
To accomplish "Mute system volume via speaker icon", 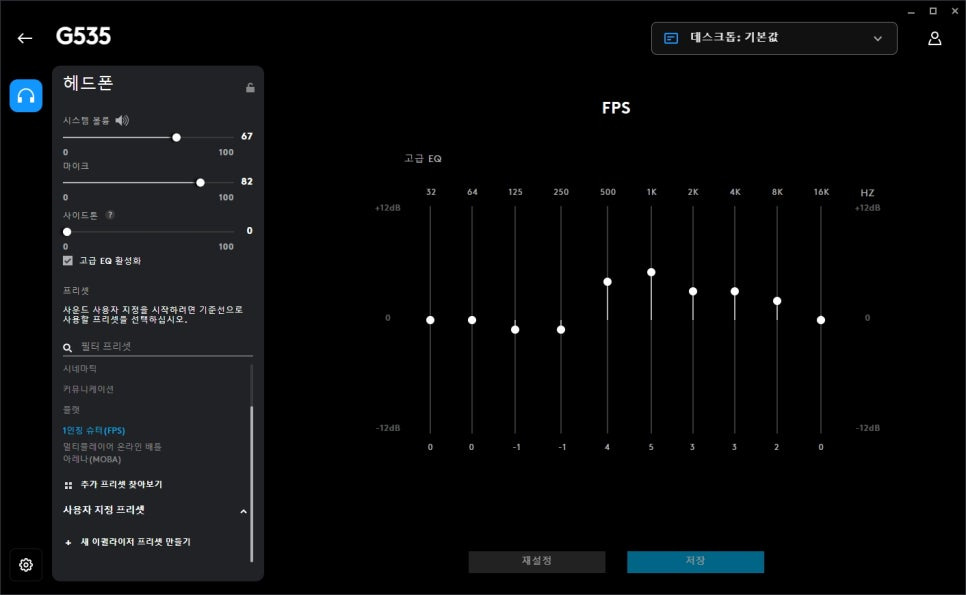I will pos(122,120).
